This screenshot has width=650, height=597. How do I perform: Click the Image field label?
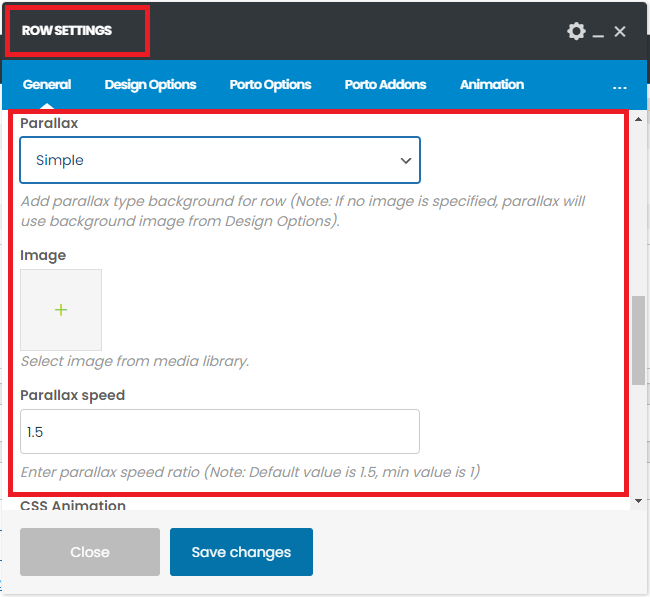coord(43,255)
